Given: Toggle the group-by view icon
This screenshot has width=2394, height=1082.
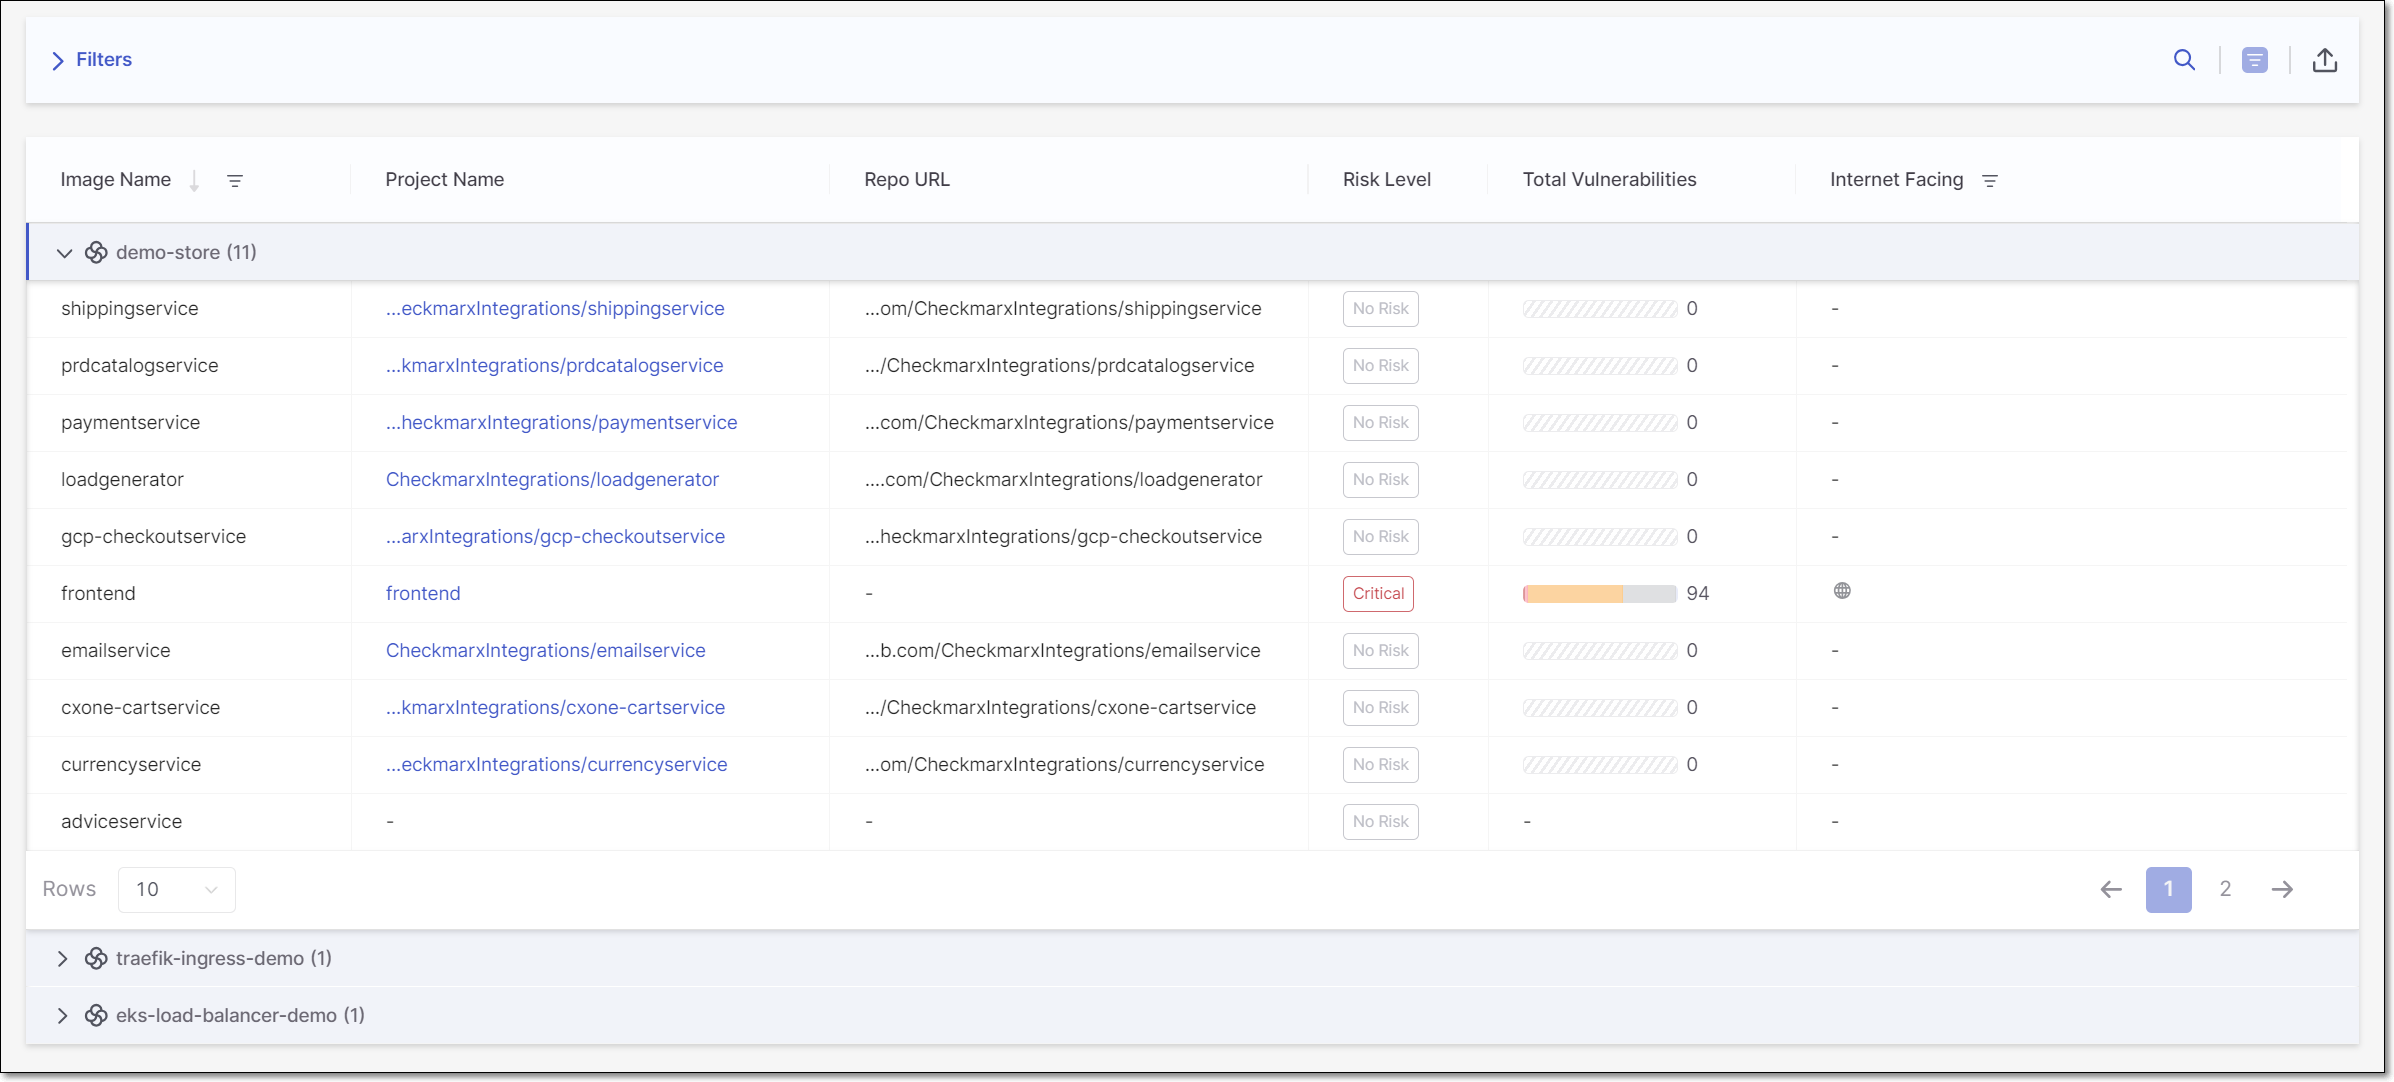Looking at the screenshot, I should (2254, 60).
